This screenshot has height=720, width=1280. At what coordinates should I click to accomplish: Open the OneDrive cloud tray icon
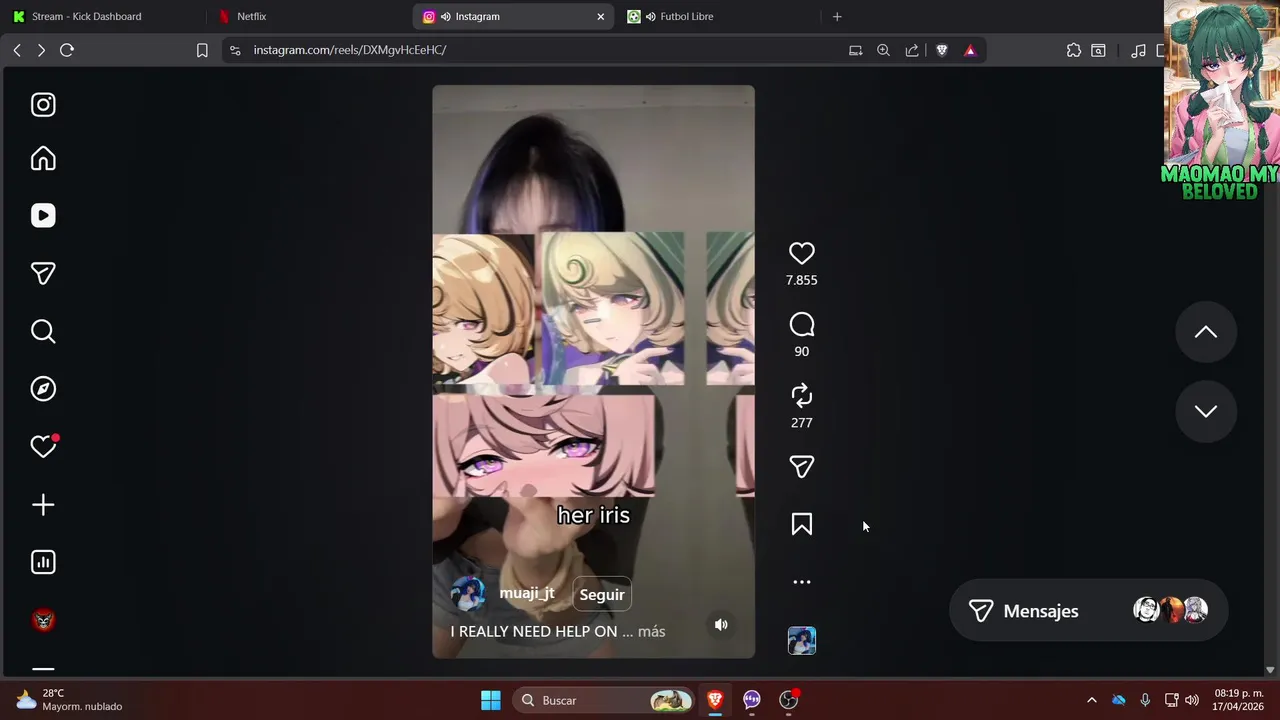tap(1118, 700)
